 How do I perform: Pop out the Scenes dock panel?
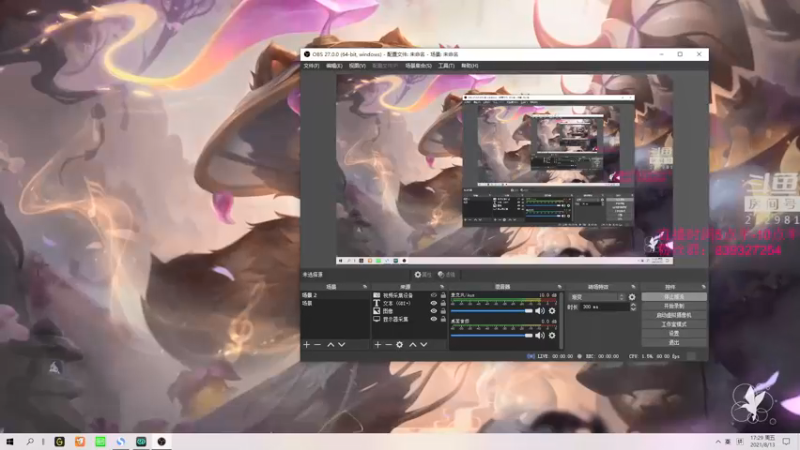coord(364,287)
